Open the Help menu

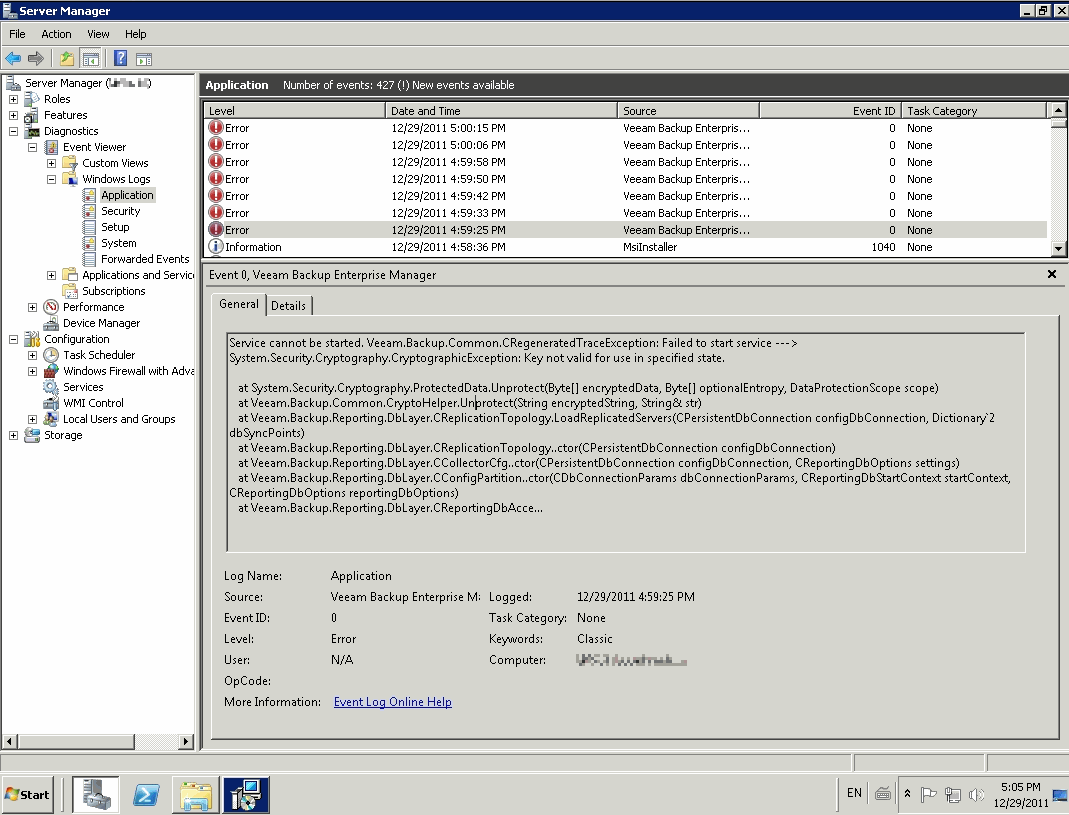(x=136, y=34)
